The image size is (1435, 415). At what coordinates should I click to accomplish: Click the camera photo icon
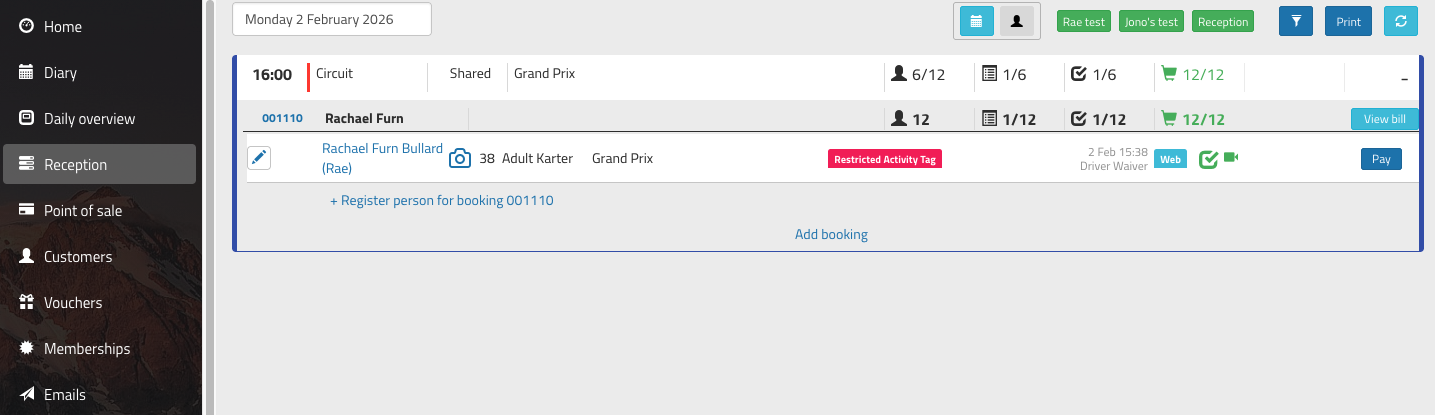(x=459, y=158)
